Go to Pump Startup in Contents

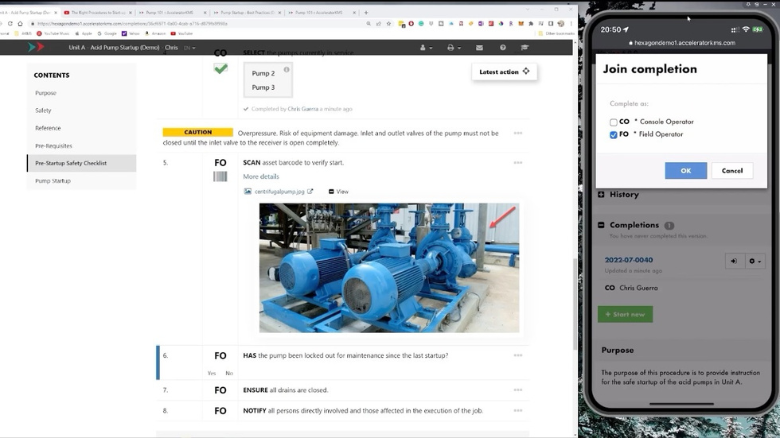click(53, 181)
